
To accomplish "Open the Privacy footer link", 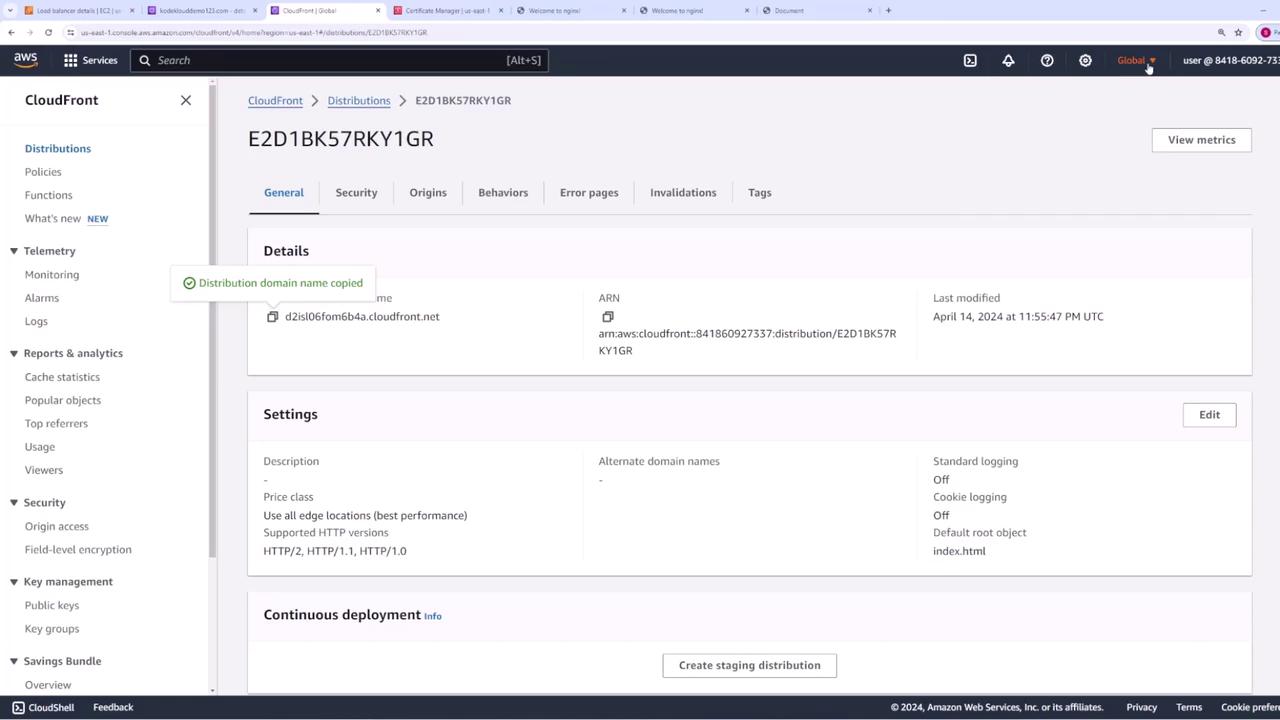I will point(1142,707).
